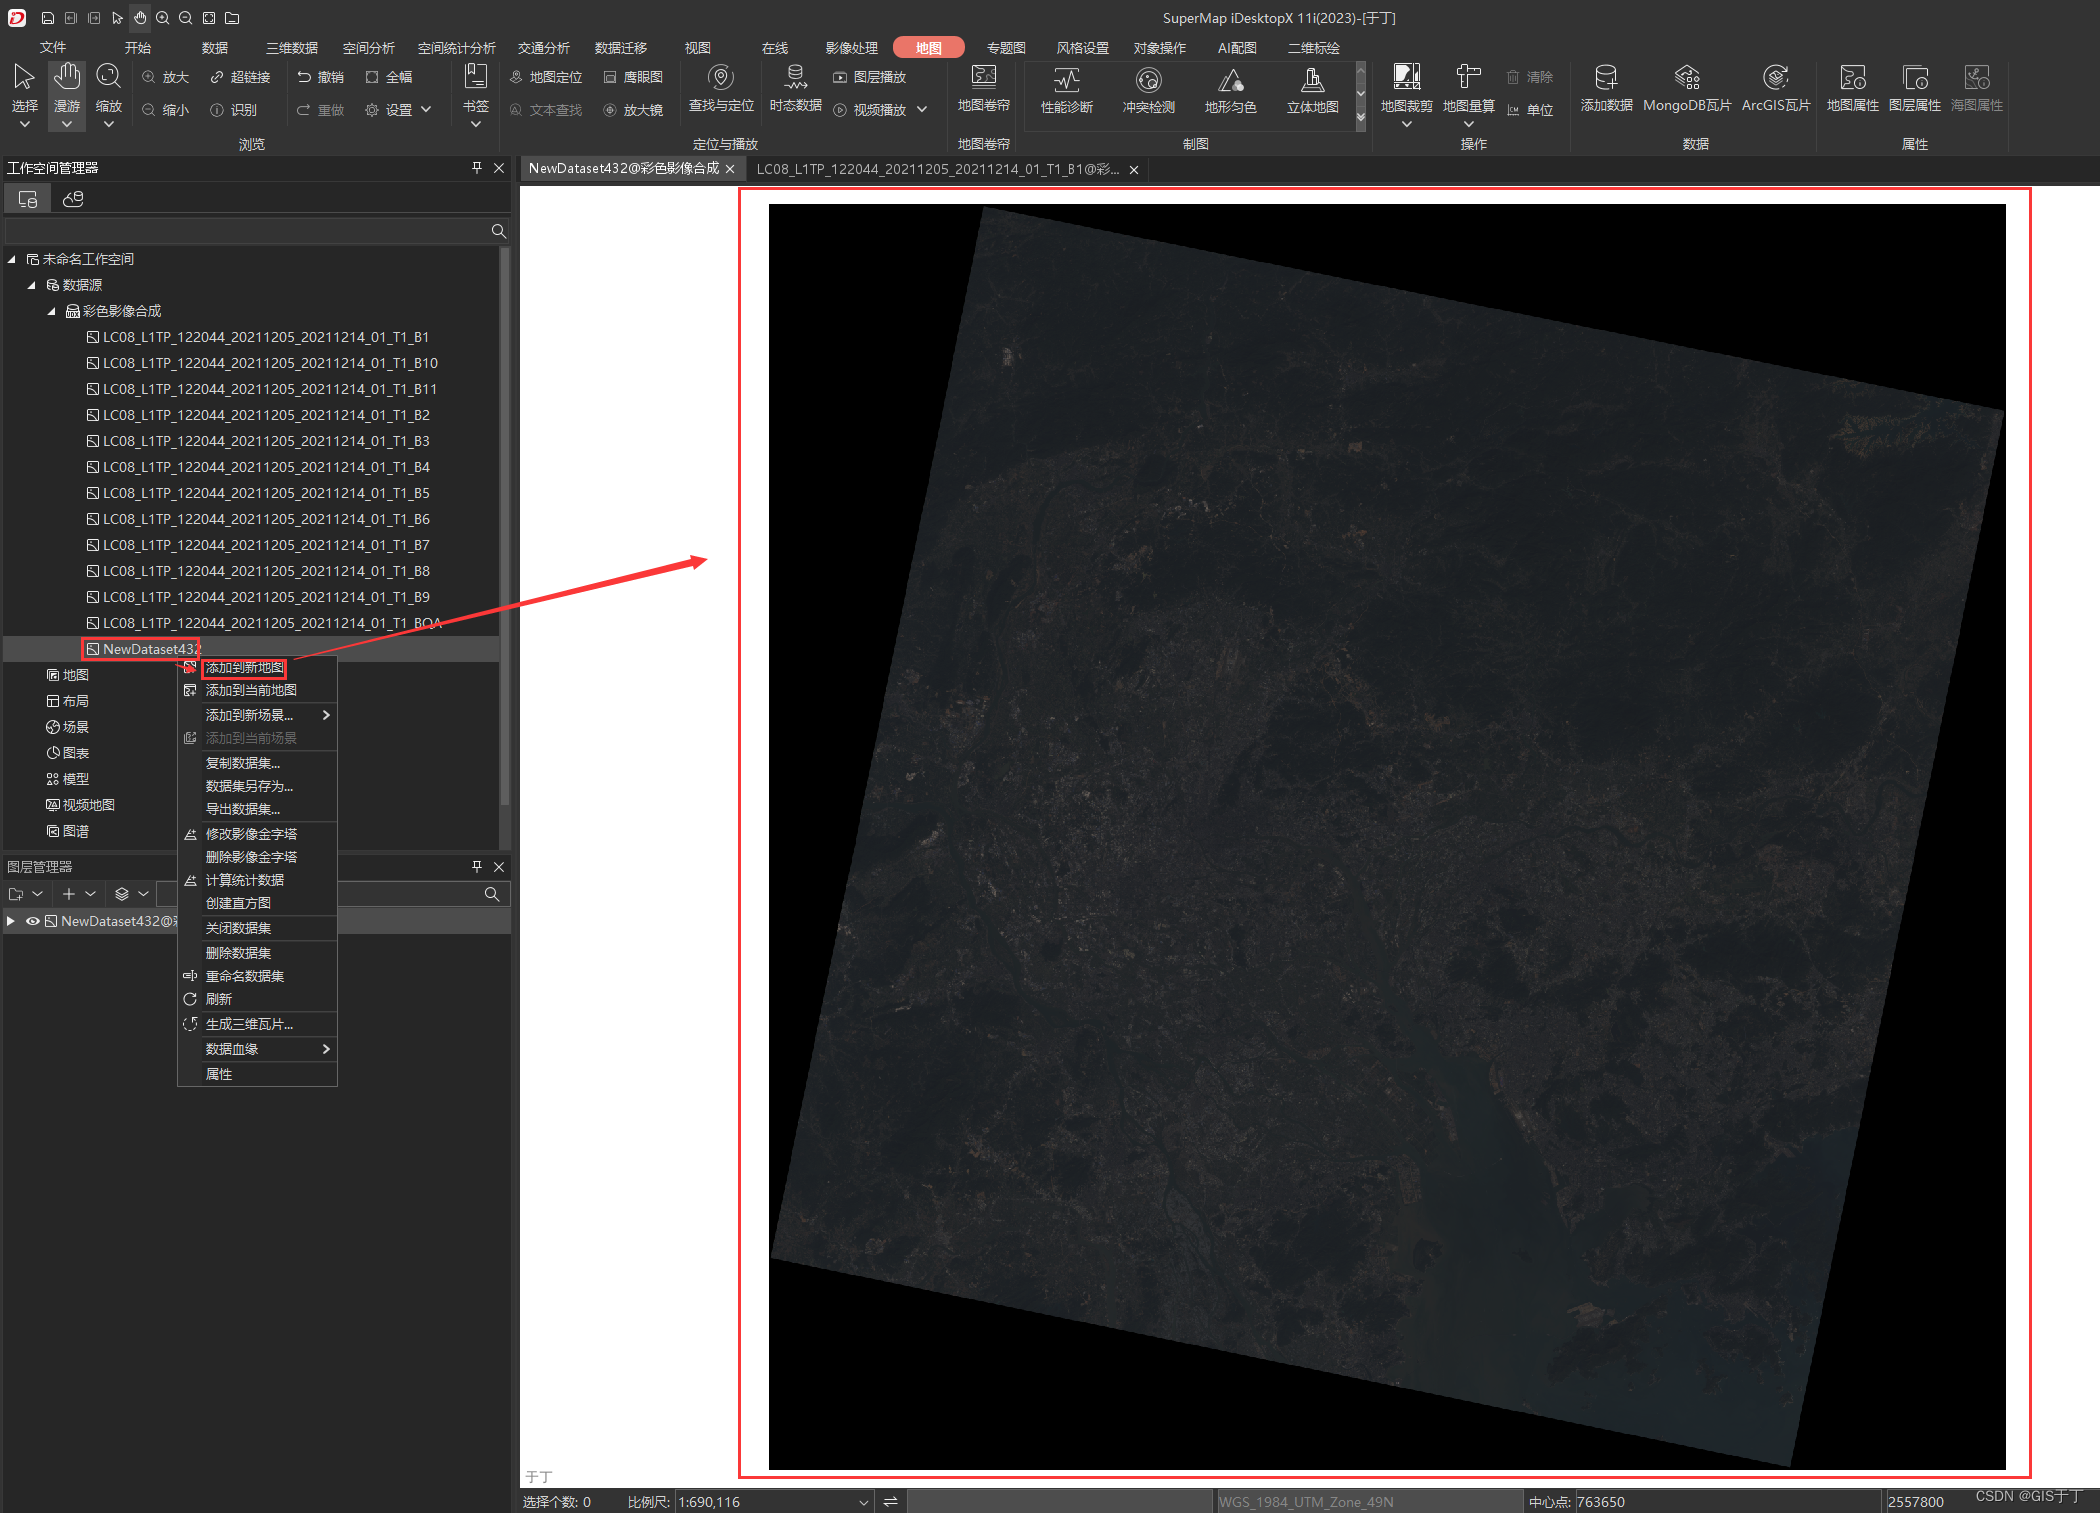Click the Add Data (添加数据) icon

pyautogui.click(x=1606, y=78)
